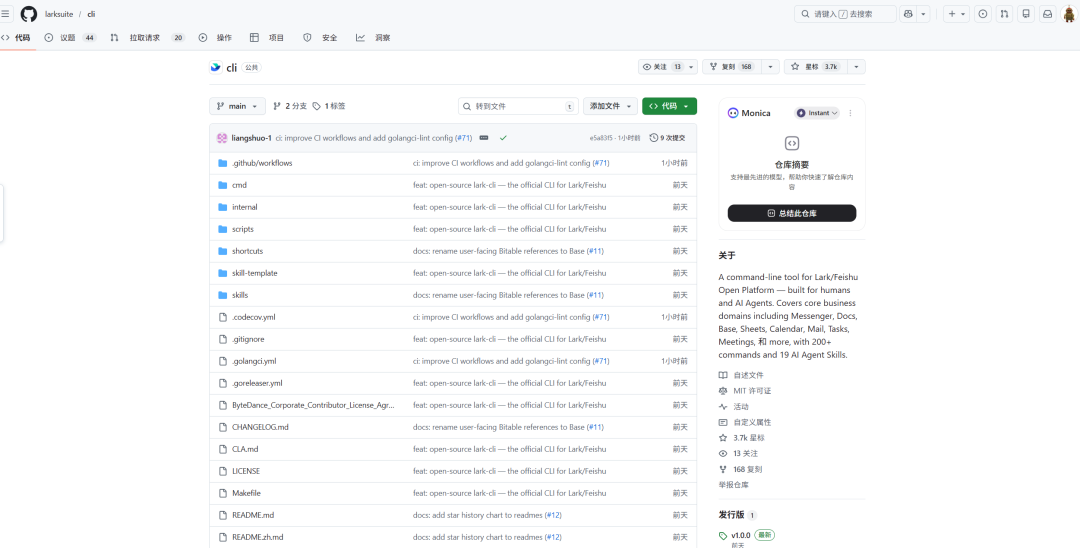
Task: Click the tag icon beside 1 标签
Action: click(x=316, y=106)
